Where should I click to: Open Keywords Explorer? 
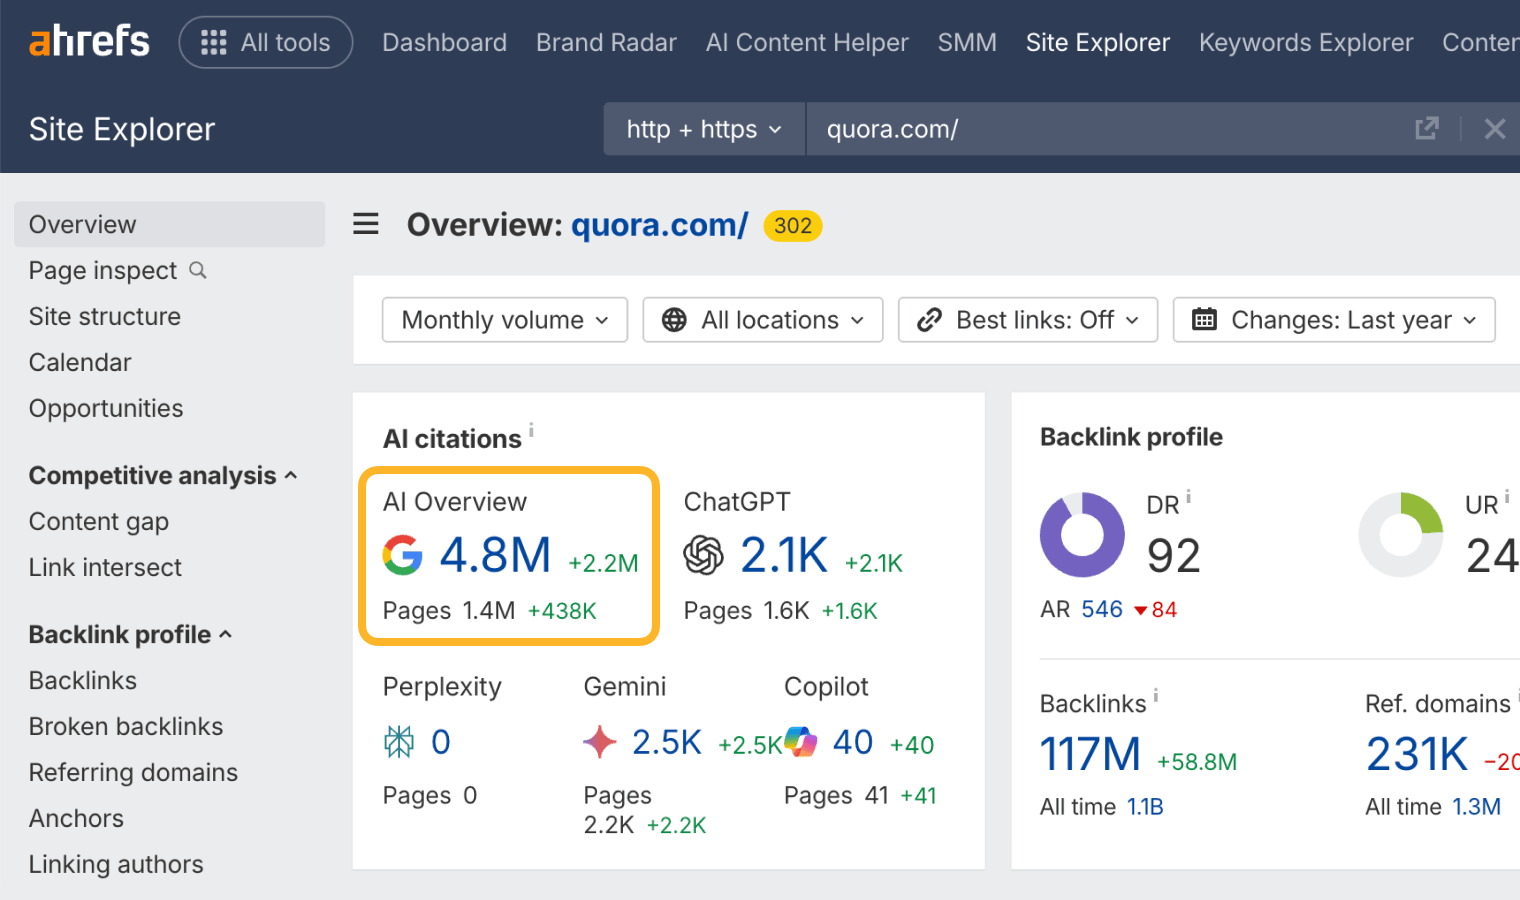(x=1306, y=42)
